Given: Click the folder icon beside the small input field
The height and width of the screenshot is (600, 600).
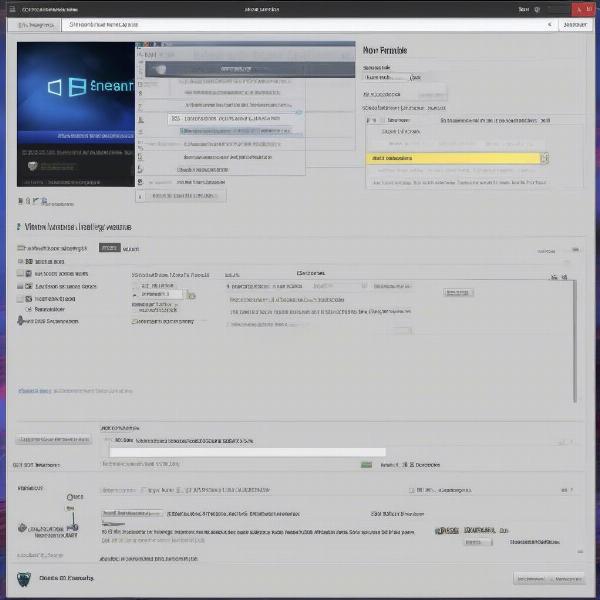Looking at the screenshot, I should coord(191,295).
